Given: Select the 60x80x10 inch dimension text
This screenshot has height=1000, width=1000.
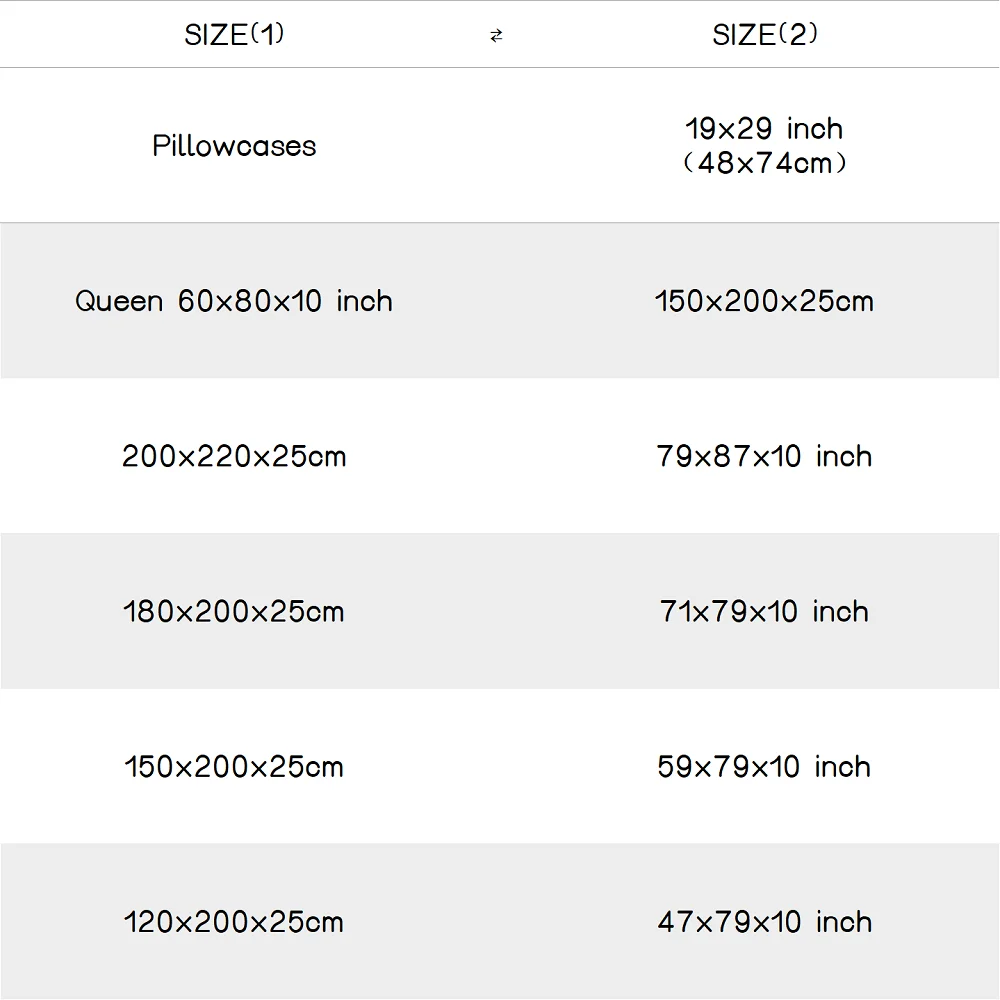Looking at the screenshot, I should (285, 301).
